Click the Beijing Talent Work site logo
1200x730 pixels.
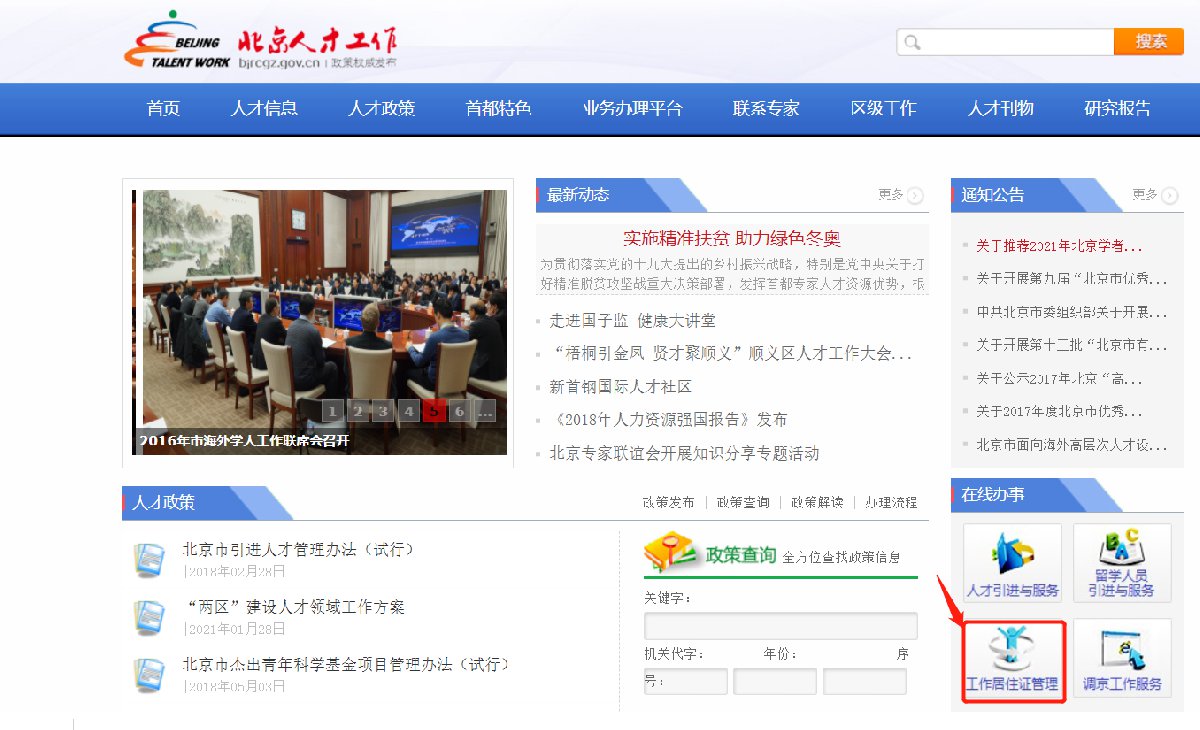point(261,42)
